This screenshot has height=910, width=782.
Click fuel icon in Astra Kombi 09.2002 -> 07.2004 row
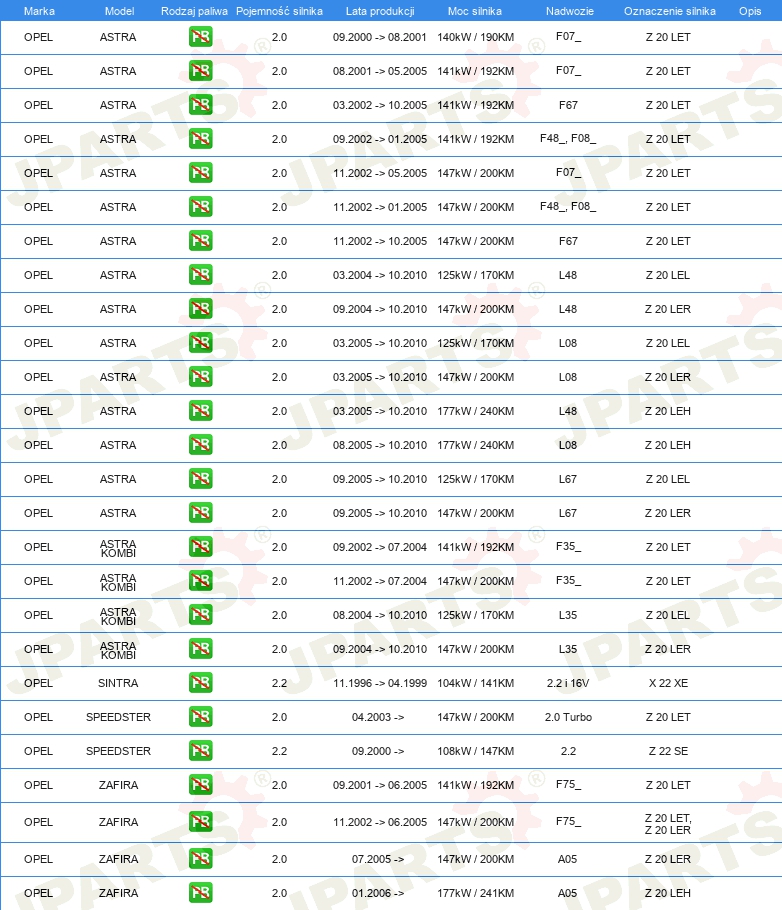200,547
